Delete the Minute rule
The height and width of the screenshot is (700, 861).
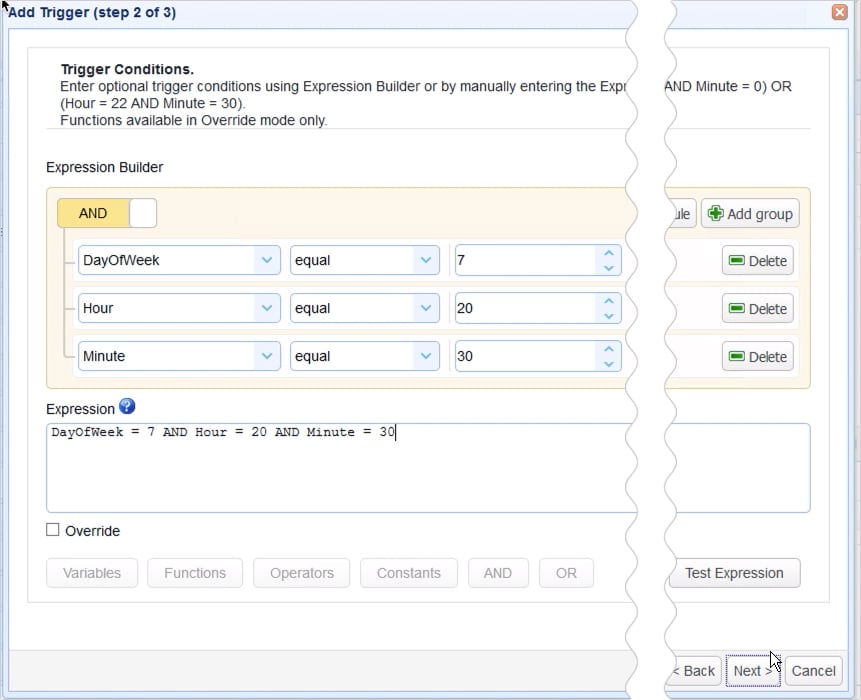point(757,356)
